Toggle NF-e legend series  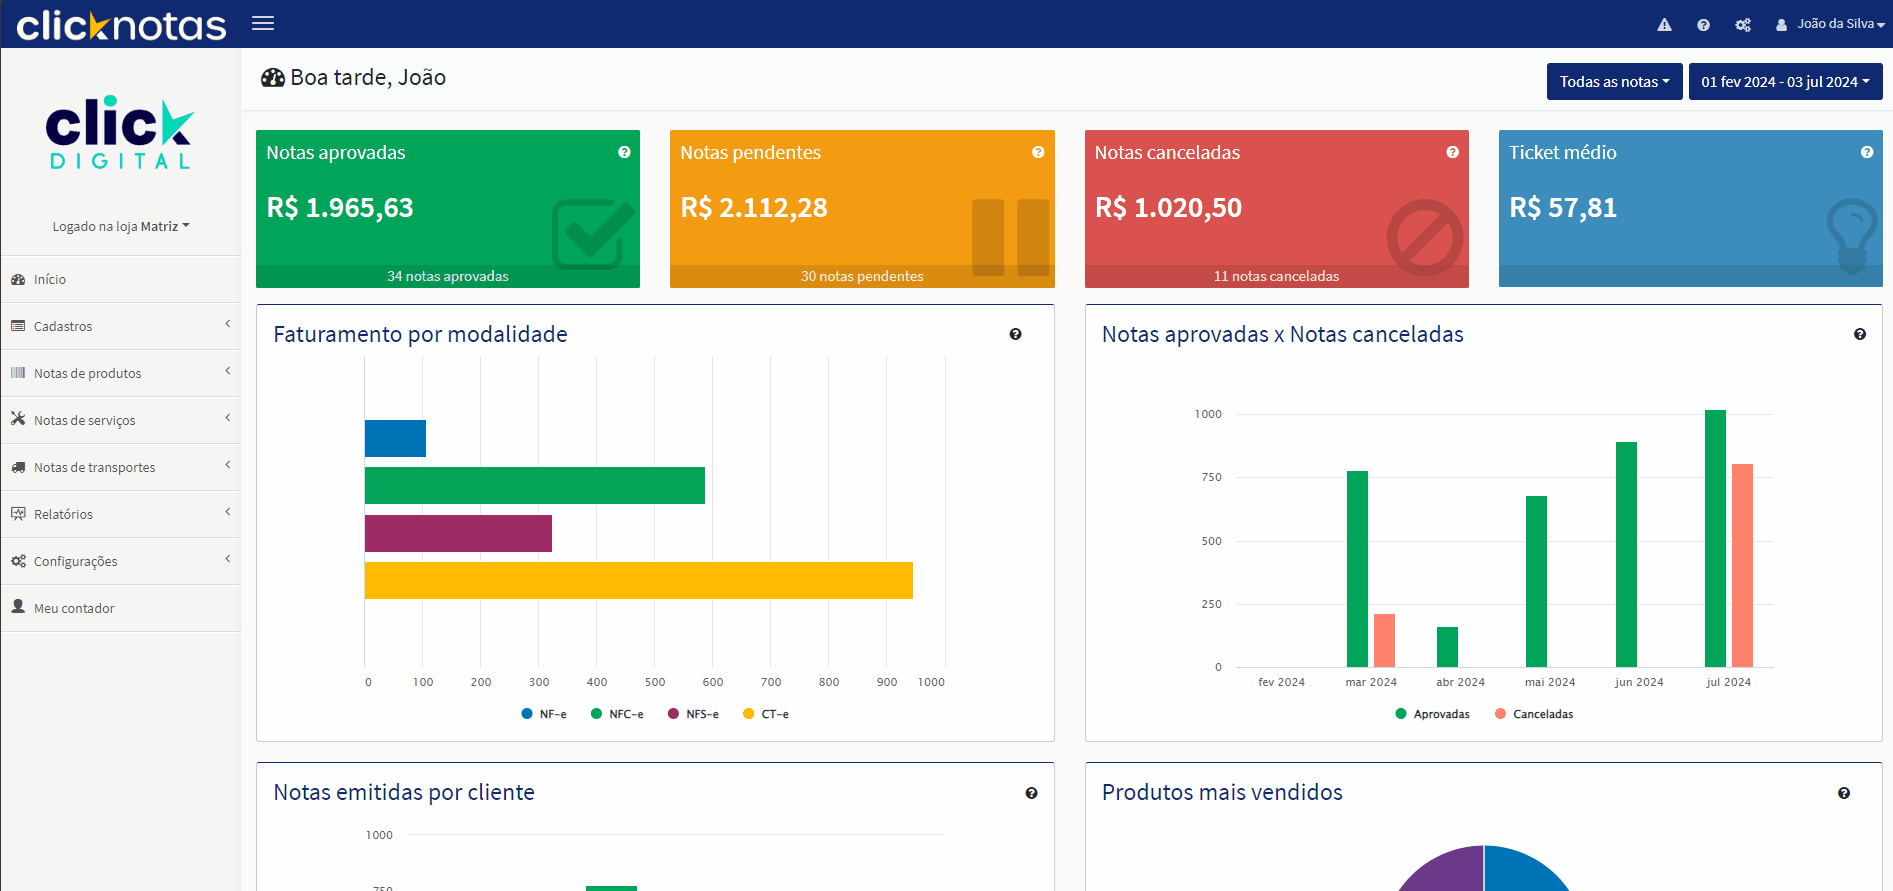click(544, 714)
